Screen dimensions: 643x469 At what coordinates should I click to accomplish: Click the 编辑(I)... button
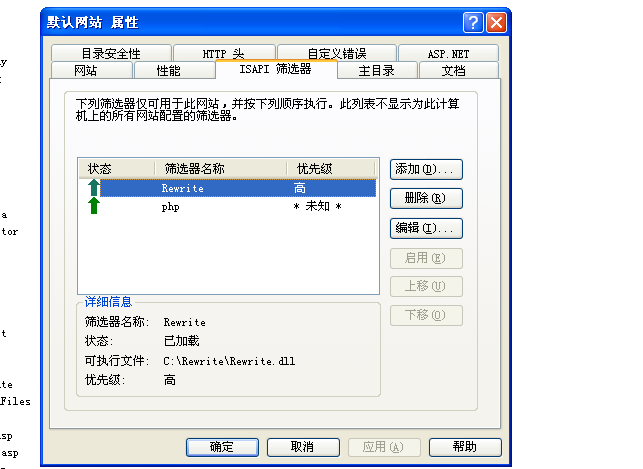pyautogui.click(x=426, y=228)
